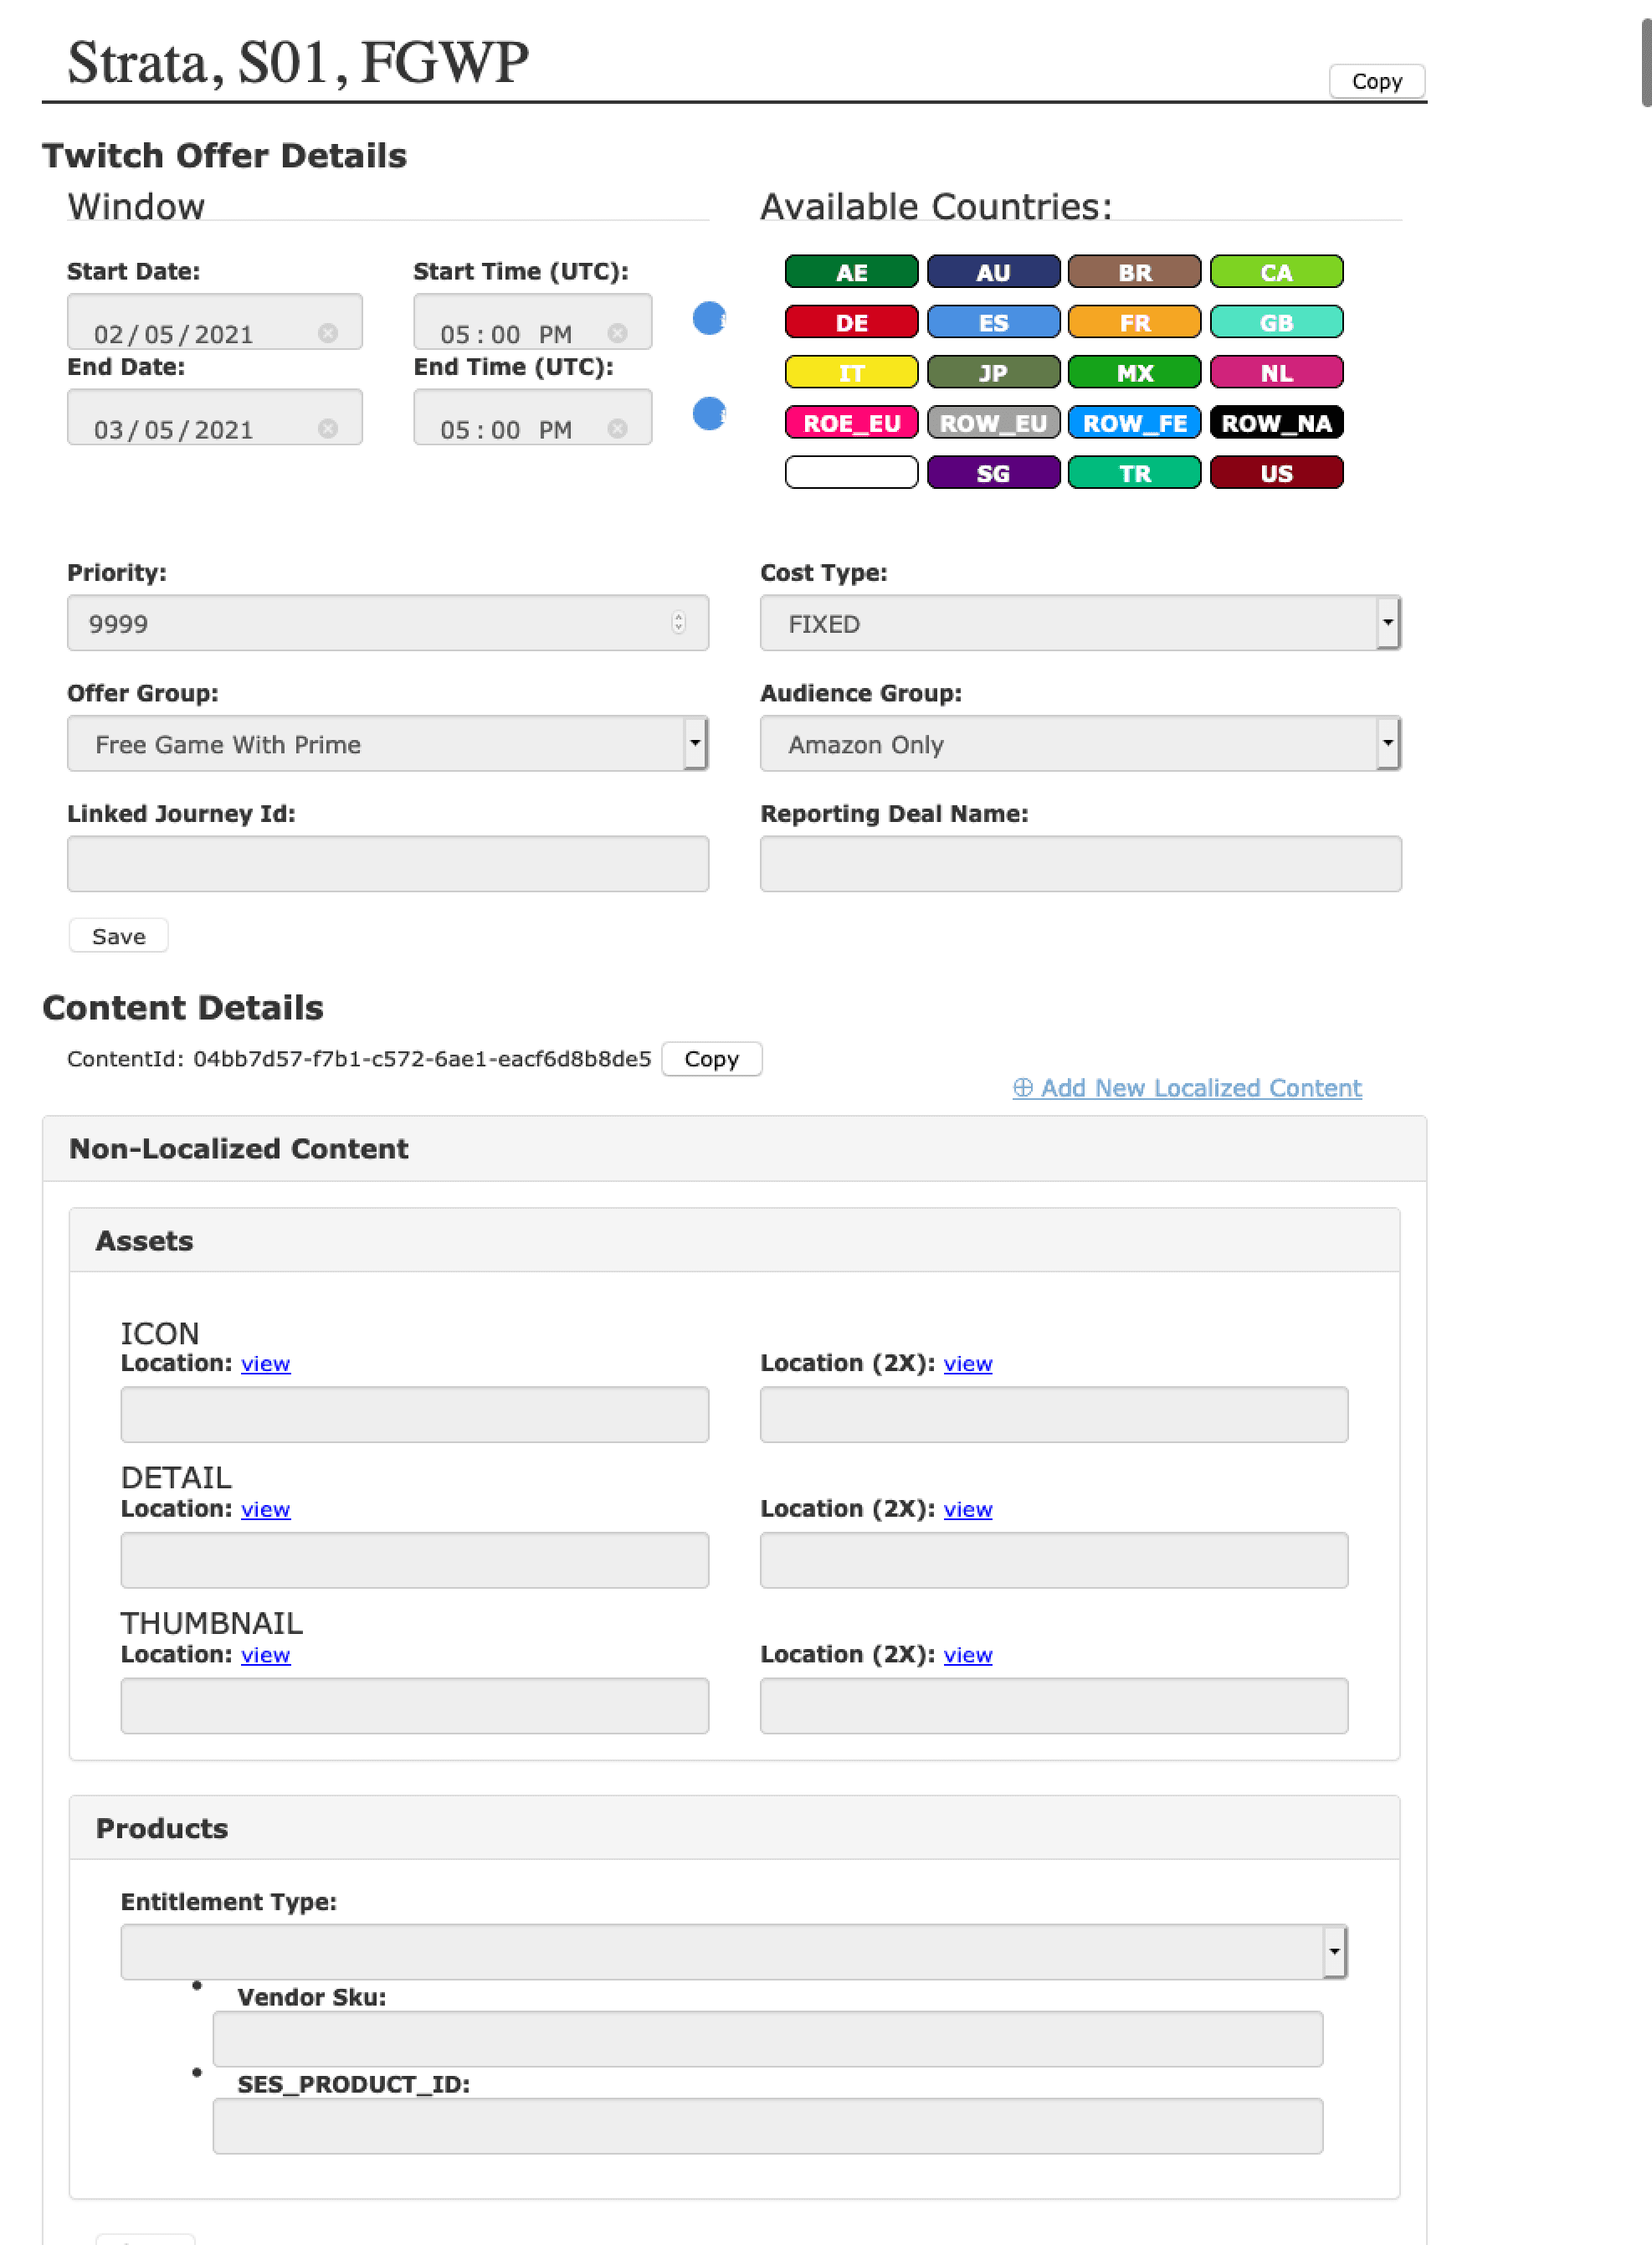Click the Products panel header
This screenshot has width=1652, height=2245.
coord(734,1828)
